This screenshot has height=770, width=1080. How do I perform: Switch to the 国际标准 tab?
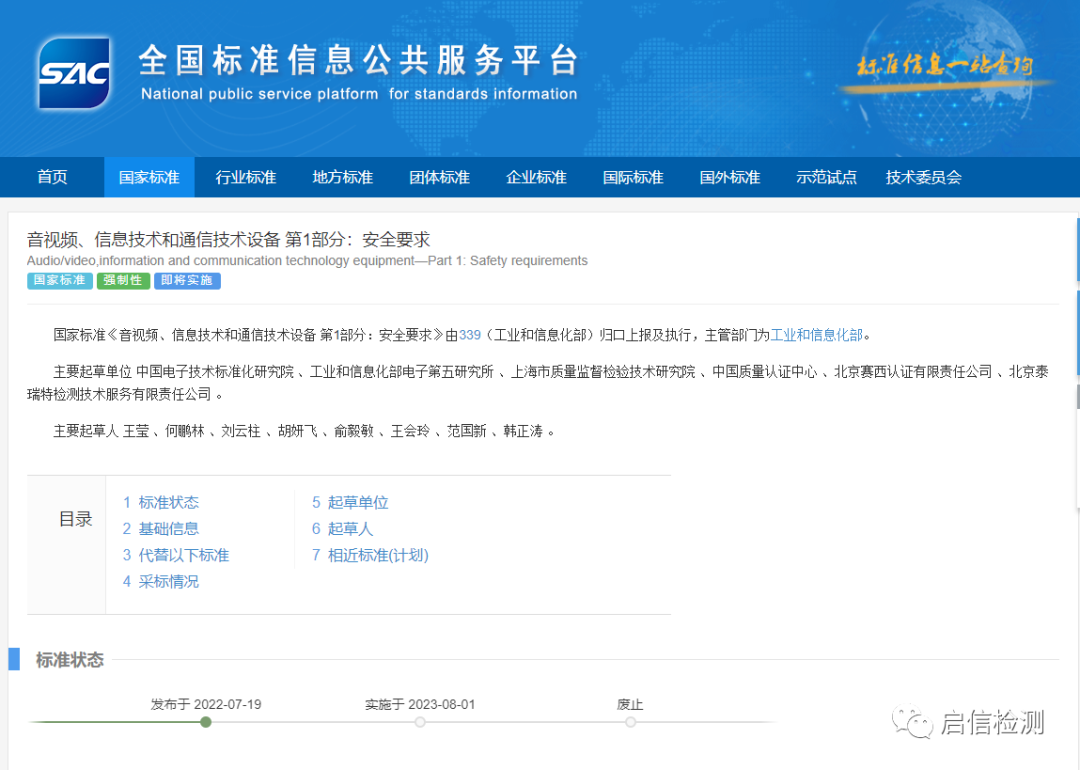(x=633, y=177)
